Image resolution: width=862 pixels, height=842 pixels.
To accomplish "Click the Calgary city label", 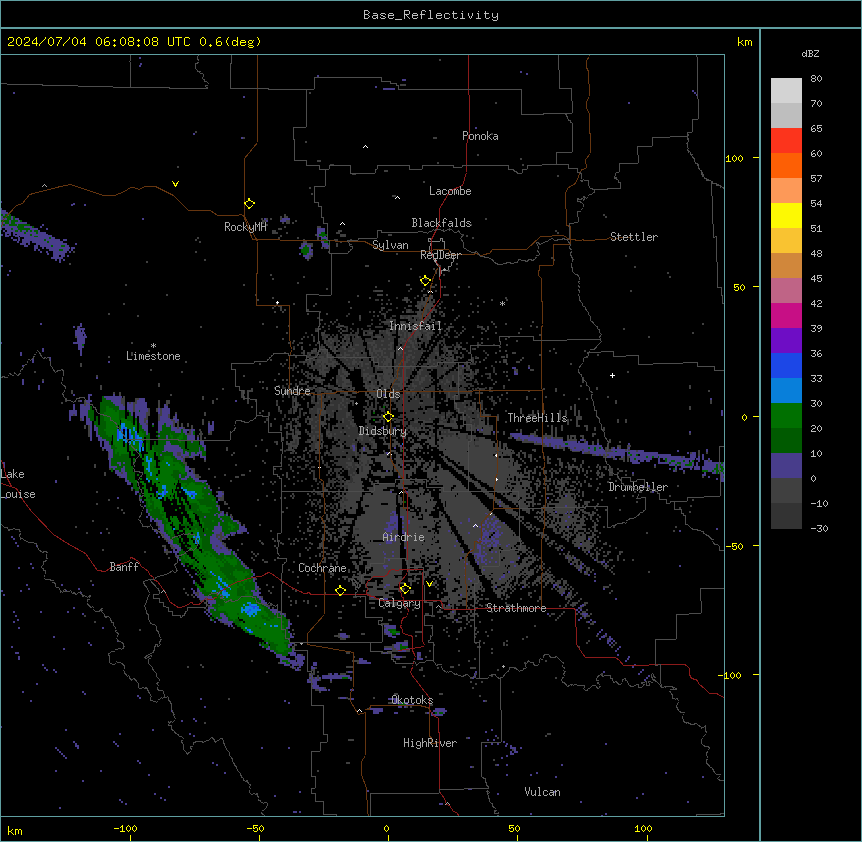I will coord(399,603).
